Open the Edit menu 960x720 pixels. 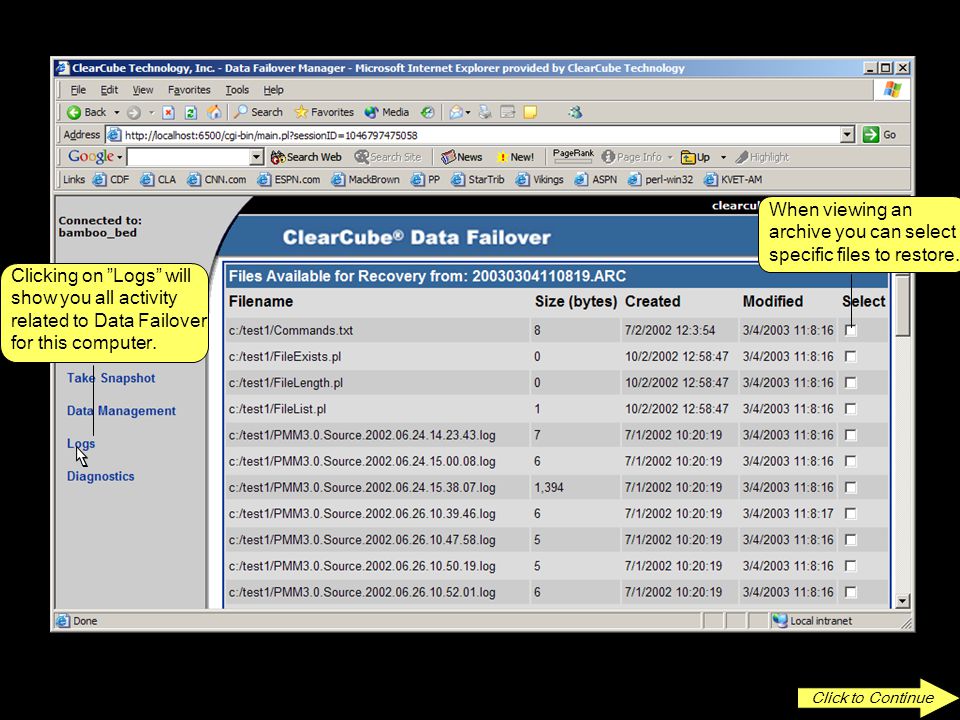click(x=109, y=90)
